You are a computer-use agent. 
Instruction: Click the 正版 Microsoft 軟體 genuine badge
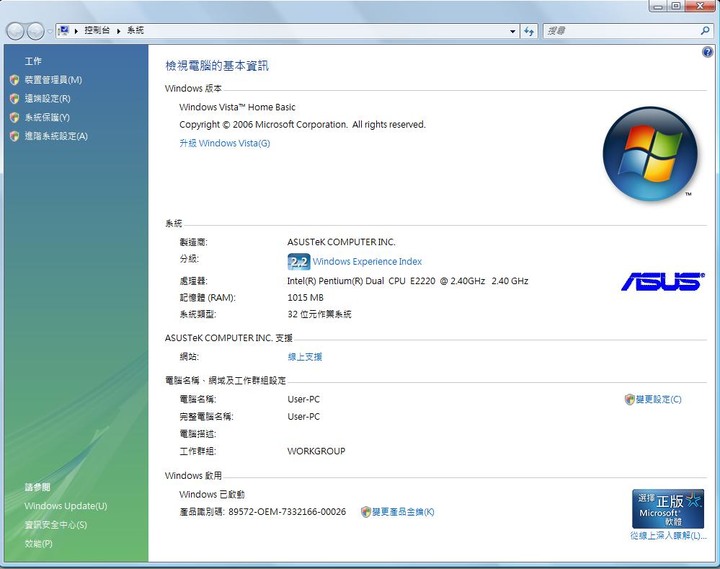tap(668, 509)
